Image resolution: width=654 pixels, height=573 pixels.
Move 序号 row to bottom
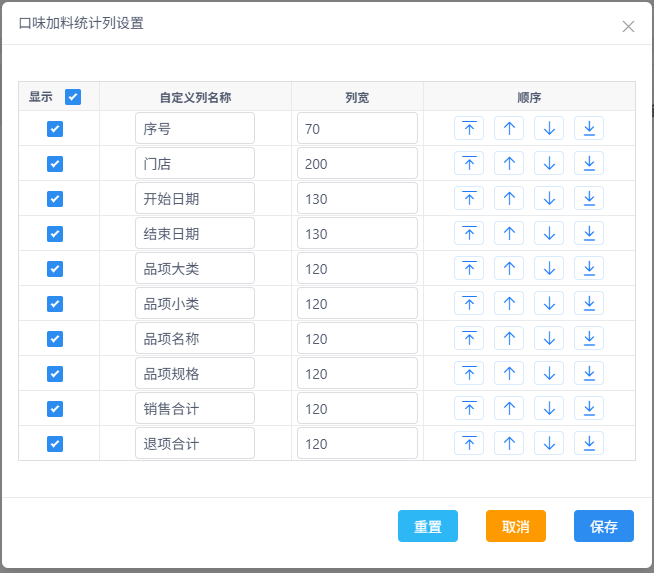(x=589, y=128)
